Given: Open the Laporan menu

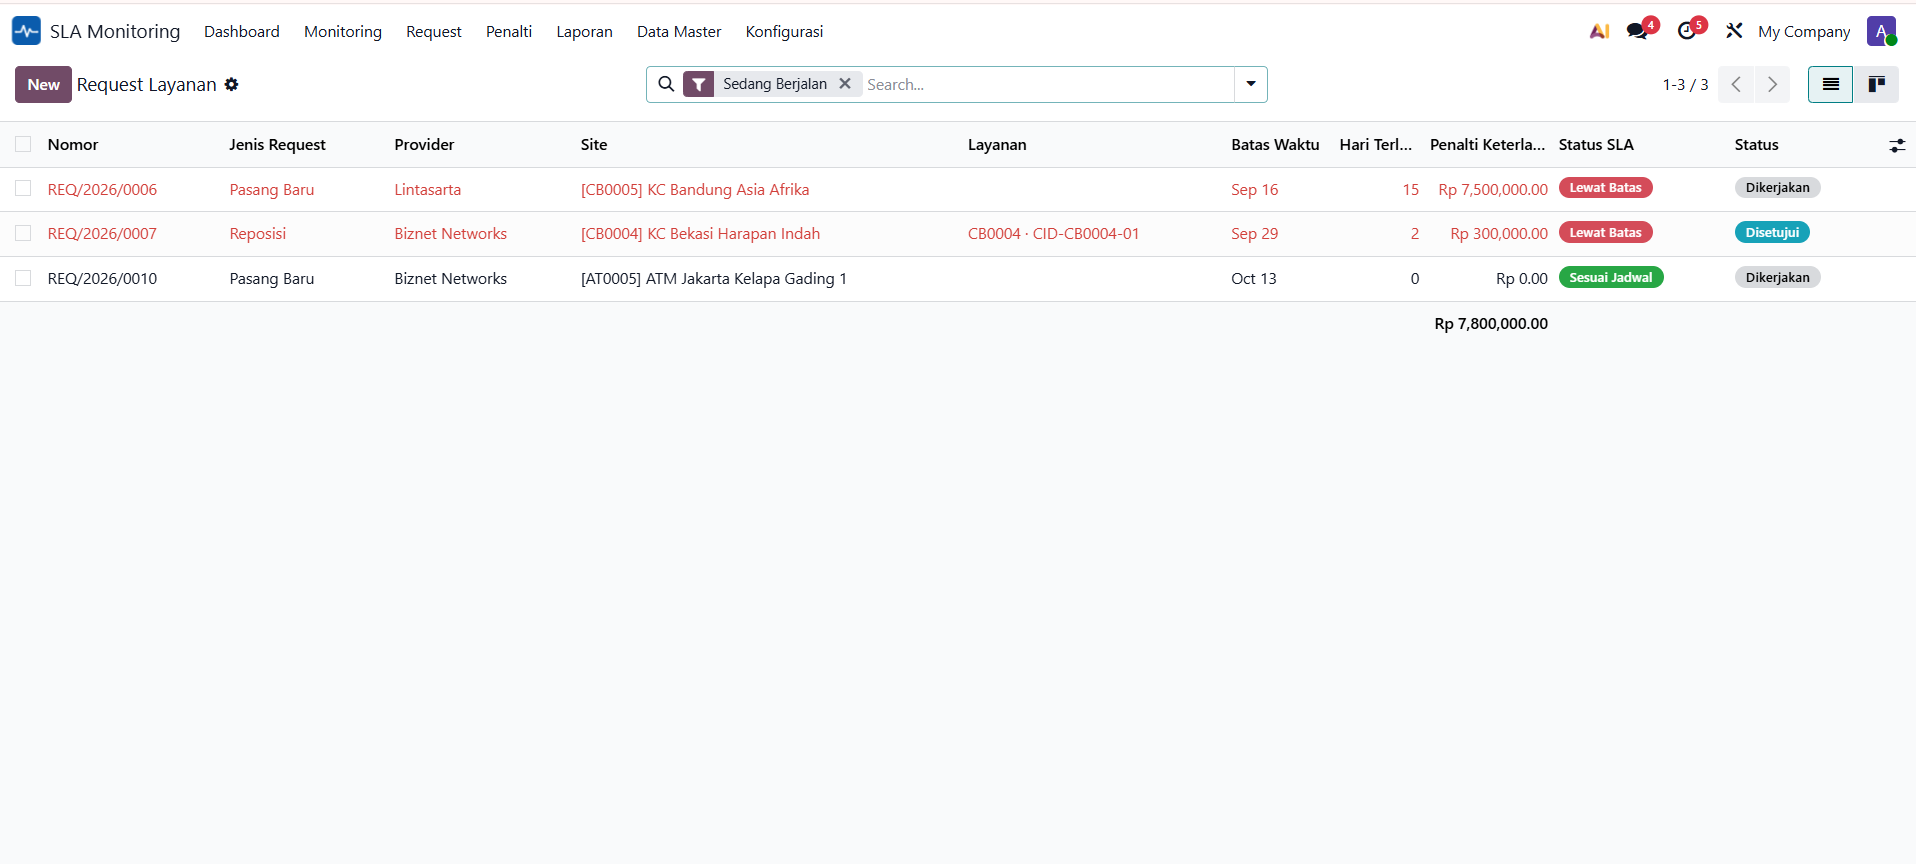Looking at the screenshot, I should pyautogui.click(x=584, y=32).
